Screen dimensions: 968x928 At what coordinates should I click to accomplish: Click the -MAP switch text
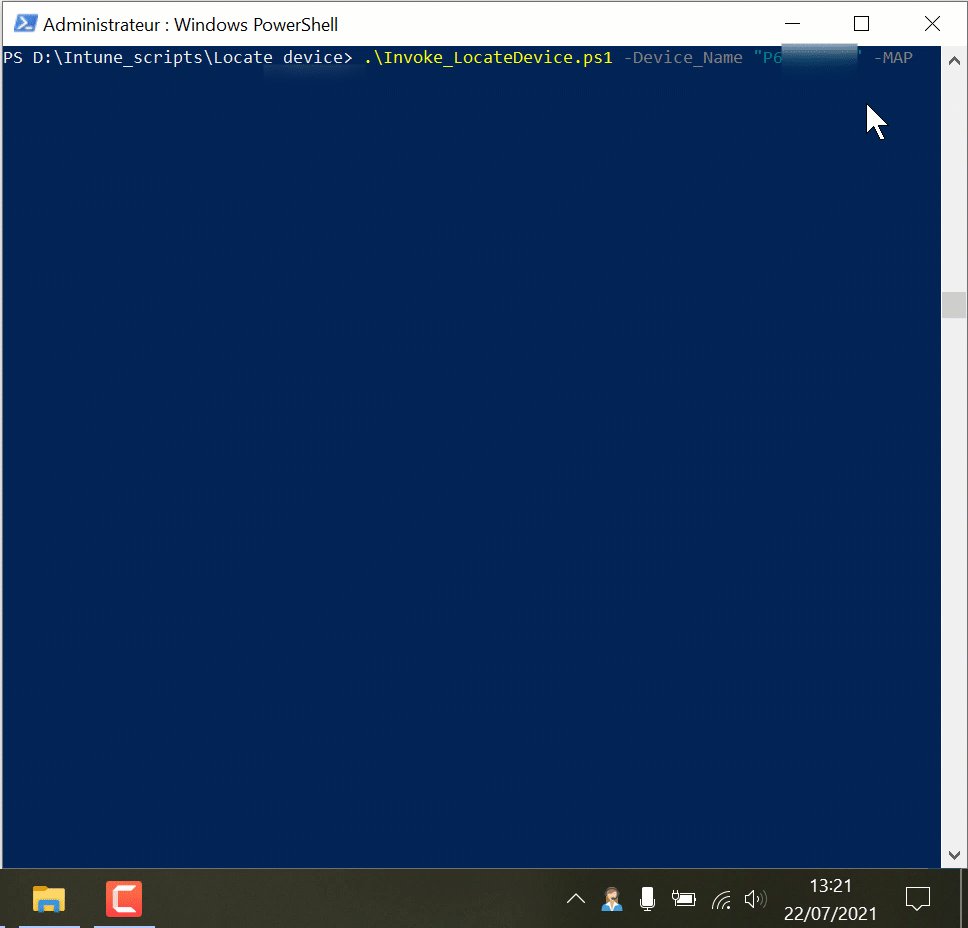[893, 57]
